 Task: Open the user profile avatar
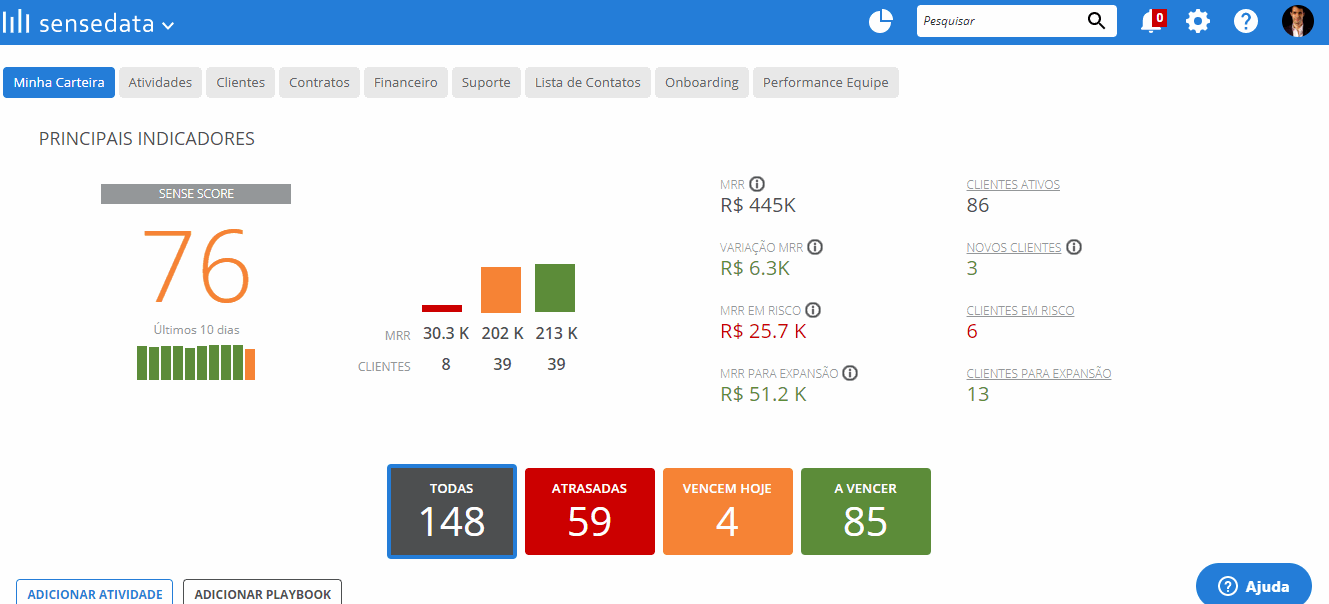[x=1298, y=21]
